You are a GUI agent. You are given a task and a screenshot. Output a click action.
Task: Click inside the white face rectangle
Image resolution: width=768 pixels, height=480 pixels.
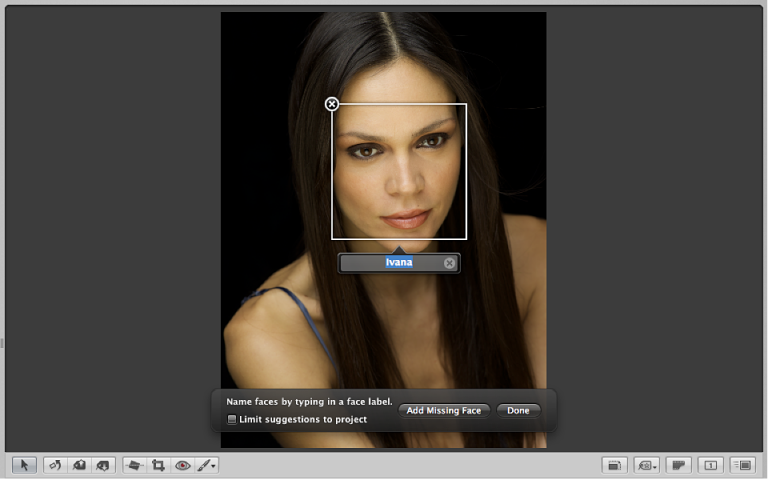click(x=399, y=171)
